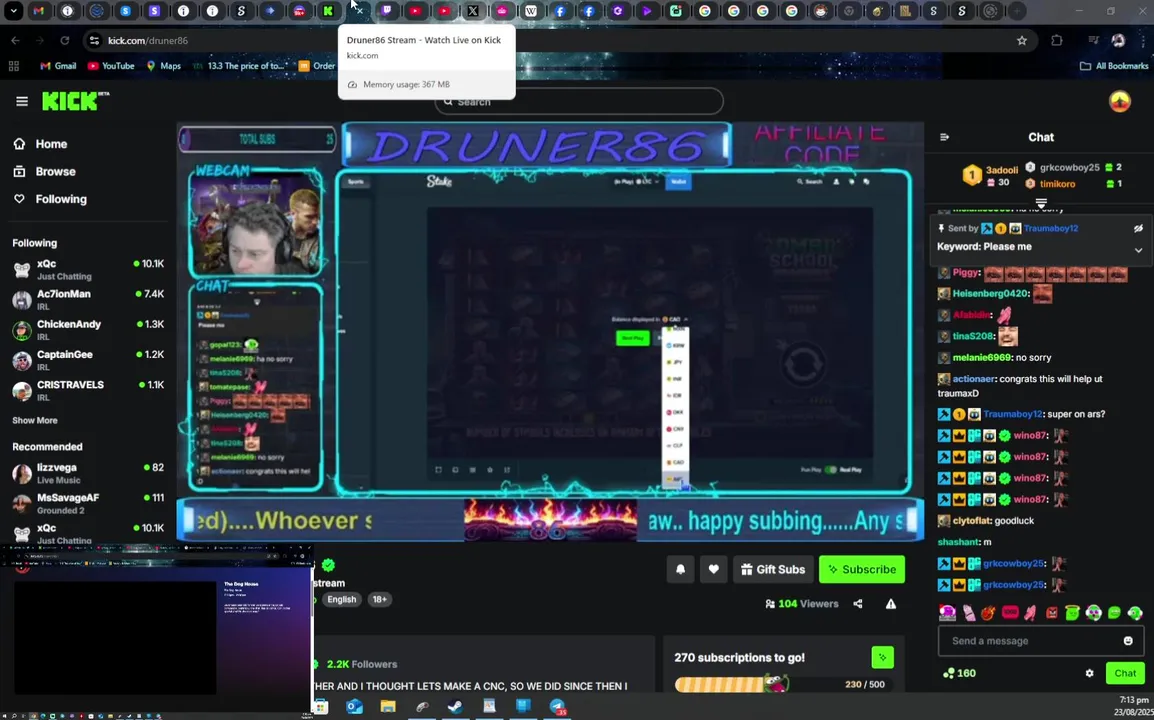Open the Gmail bookmark
The image size is (1154, 720).
tap(58, 66)
